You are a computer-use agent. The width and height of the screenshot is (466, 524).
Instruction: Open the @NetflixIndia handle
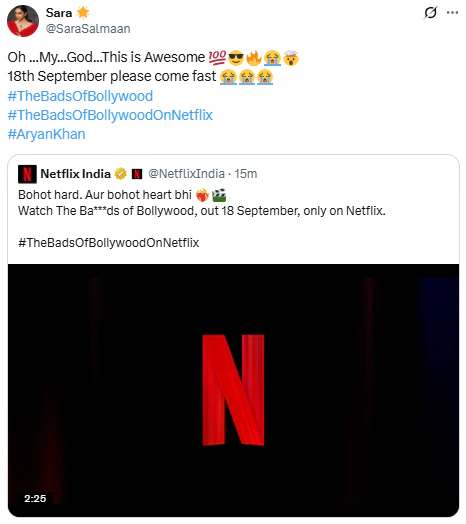(x=186, y=174)
